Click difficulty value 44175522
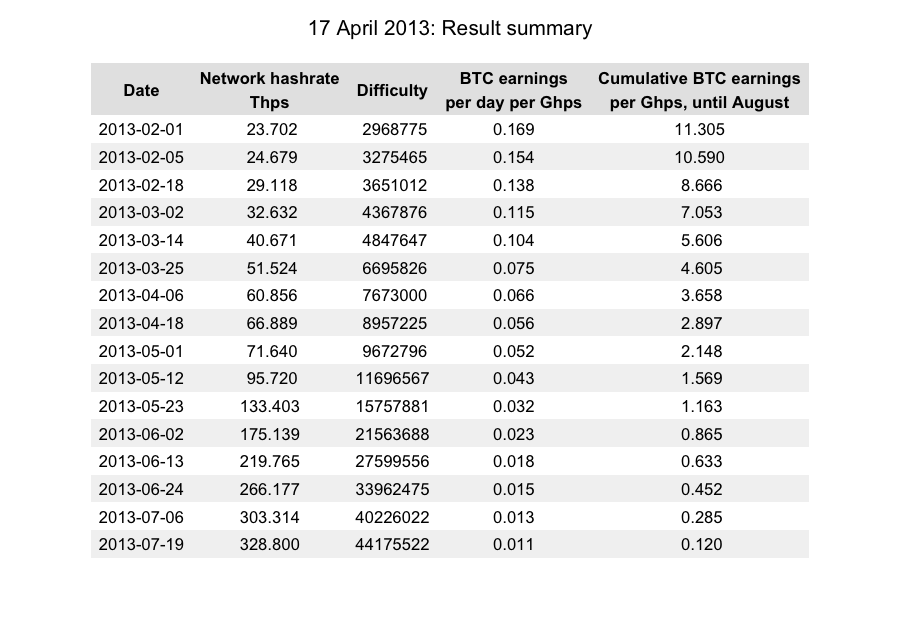The height and width of the screenshot is (621, 900). tap(392, 544)
